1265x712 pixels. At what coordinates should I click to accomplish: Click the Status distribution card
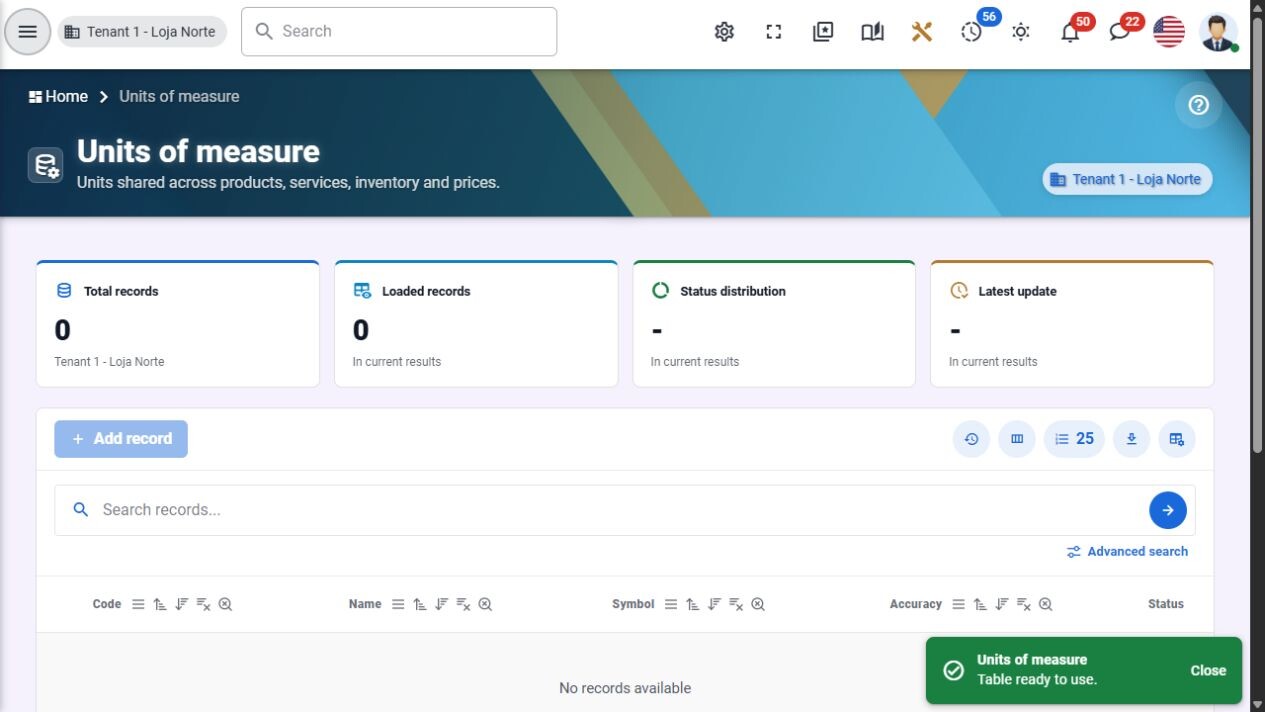pyautogui.click(x=774, y=324)
